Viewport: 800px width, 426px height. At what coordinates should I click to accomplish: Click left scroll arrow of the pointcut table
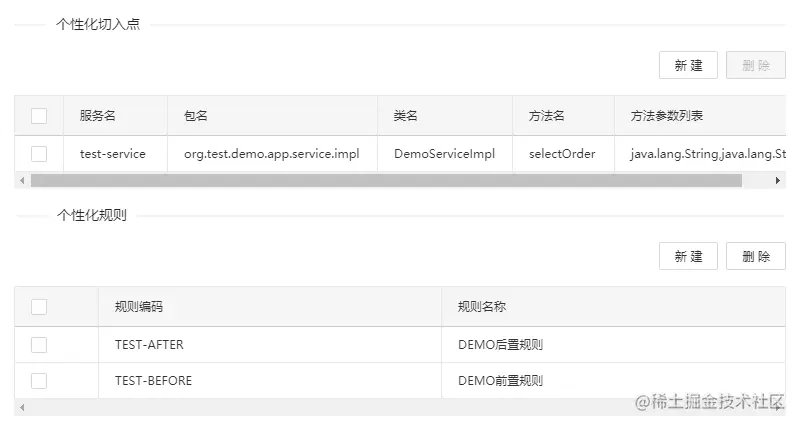22,181
